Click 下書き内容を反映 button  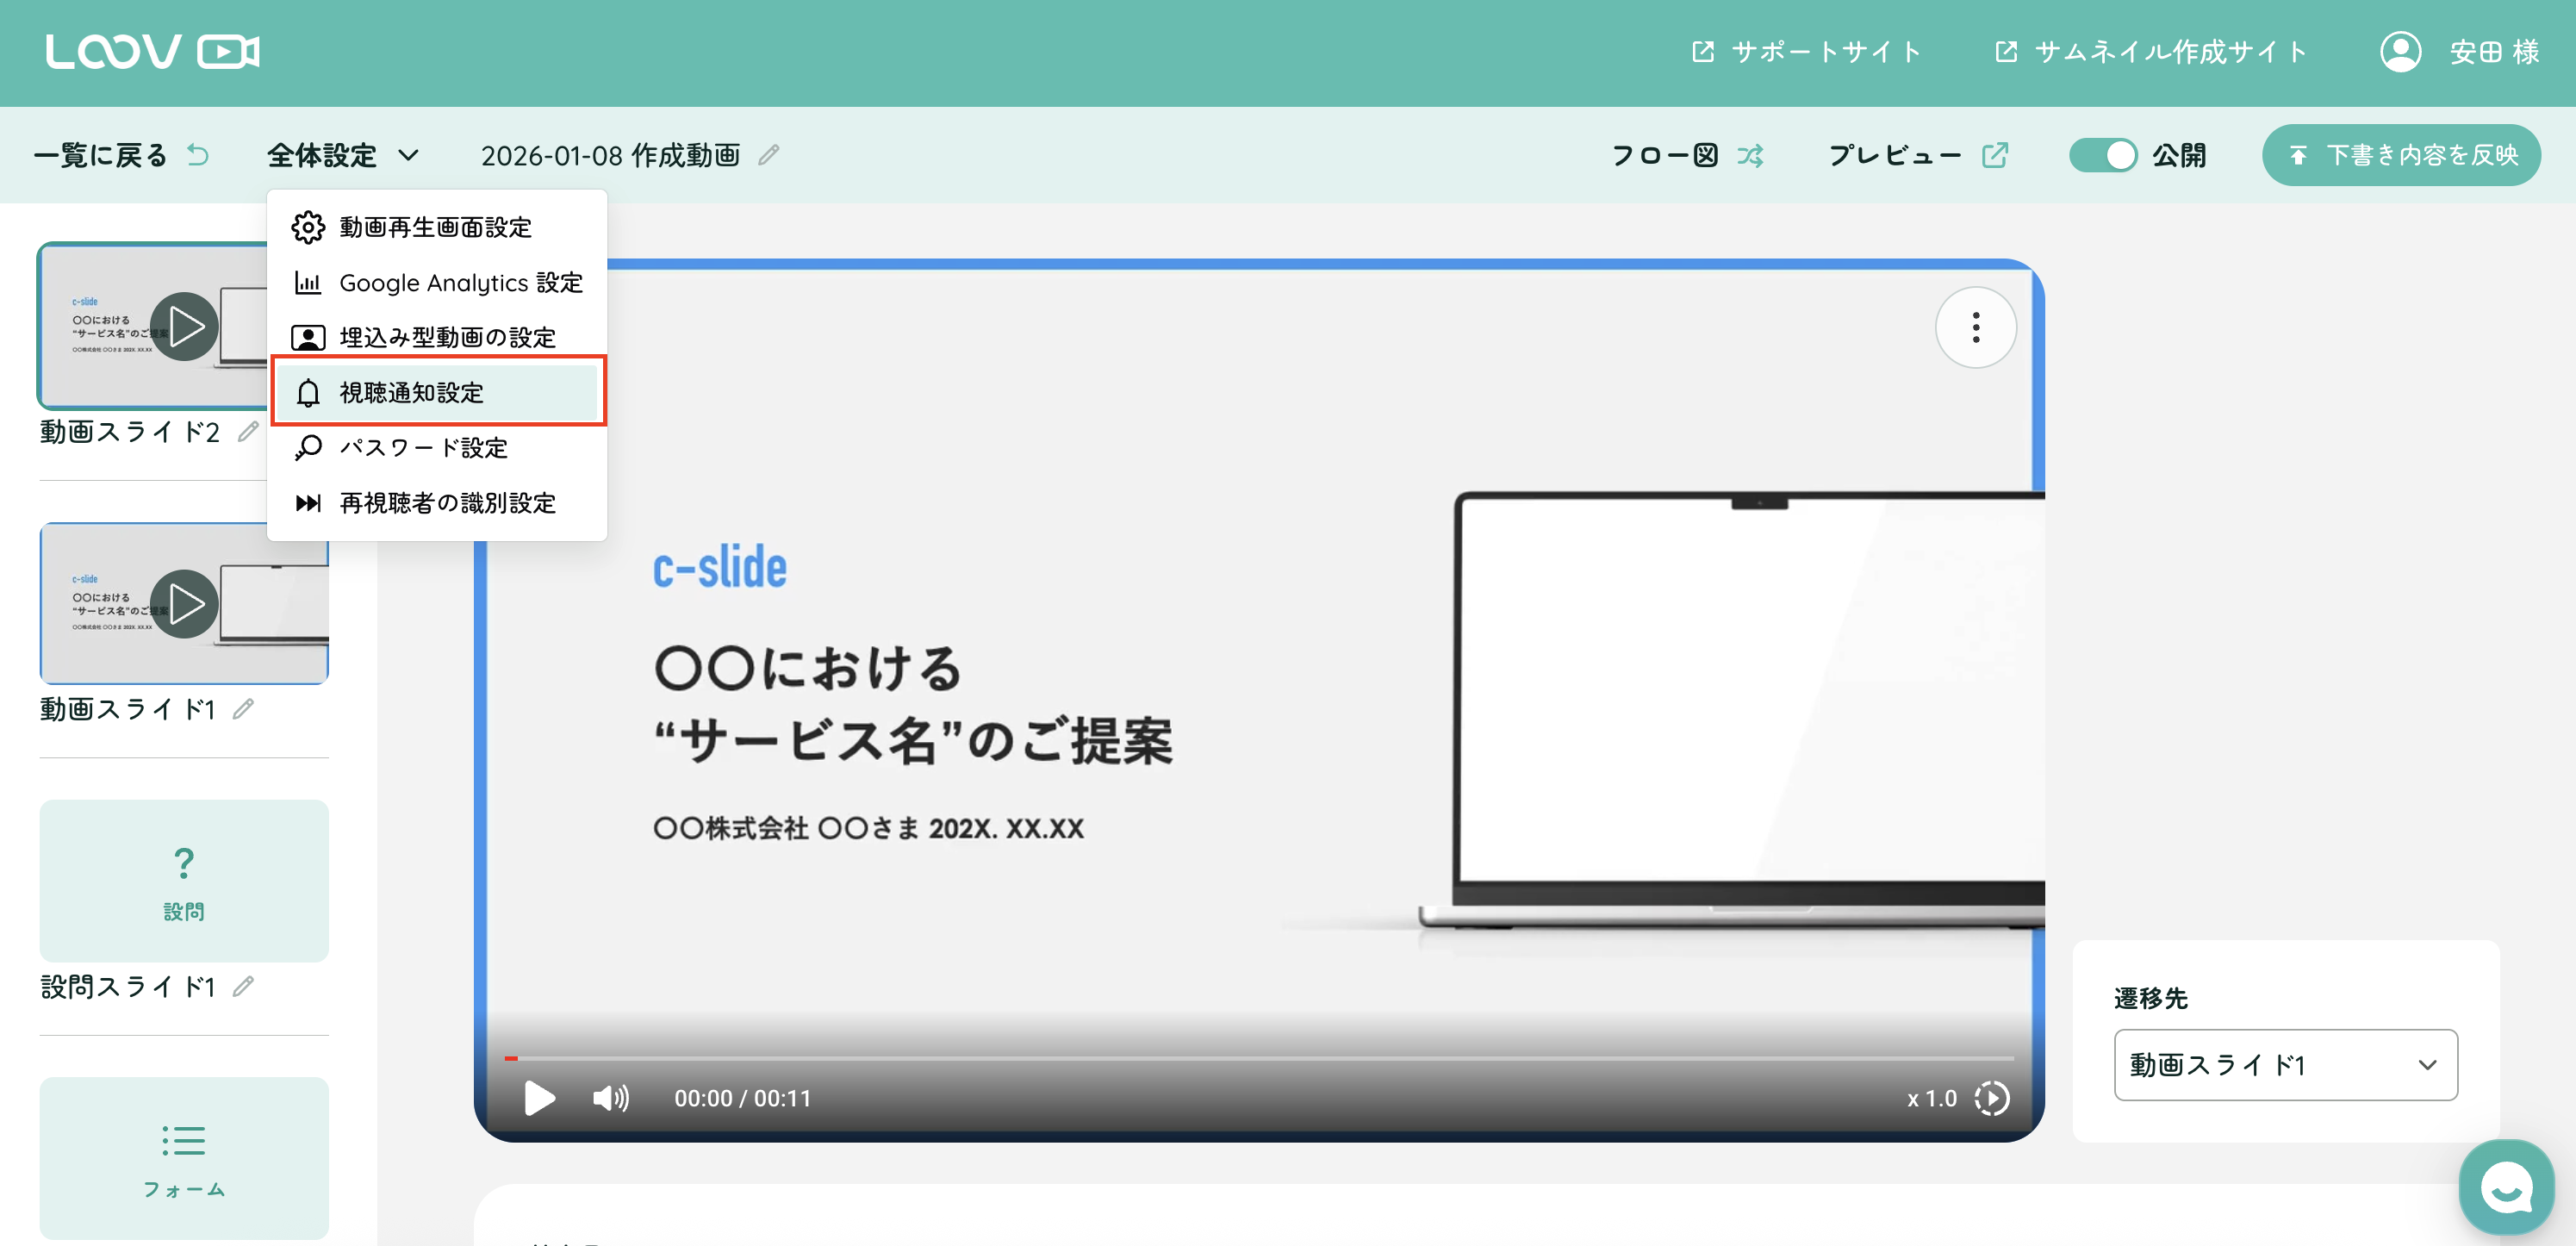tap(2400, 155)
